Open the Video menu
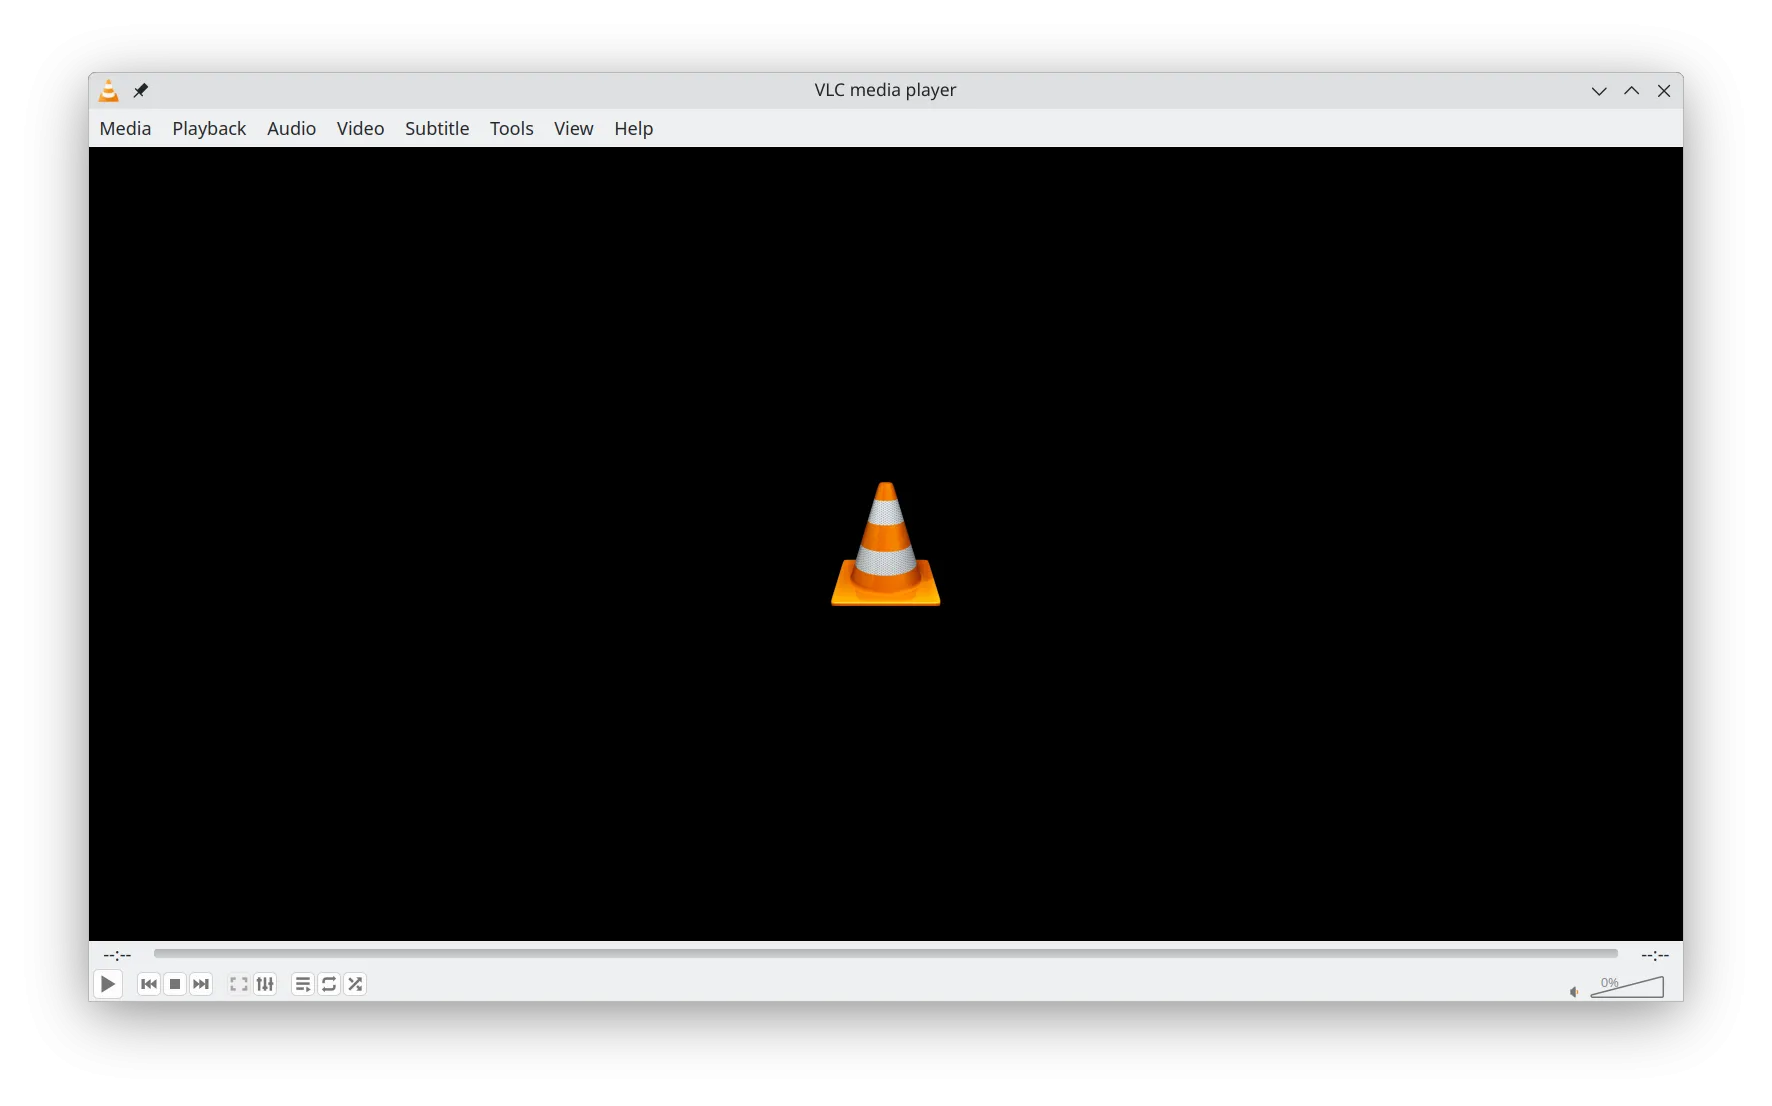Screen dimensions: 1772x1106 point(360,128)
